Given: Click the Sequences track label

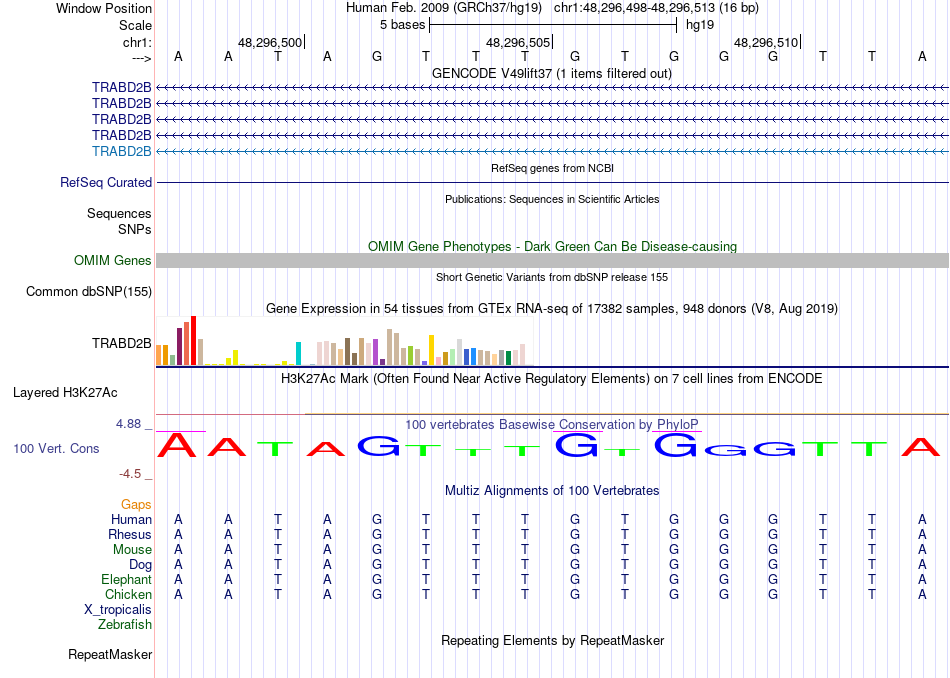Looking at the screenshot, I should 119,213.
